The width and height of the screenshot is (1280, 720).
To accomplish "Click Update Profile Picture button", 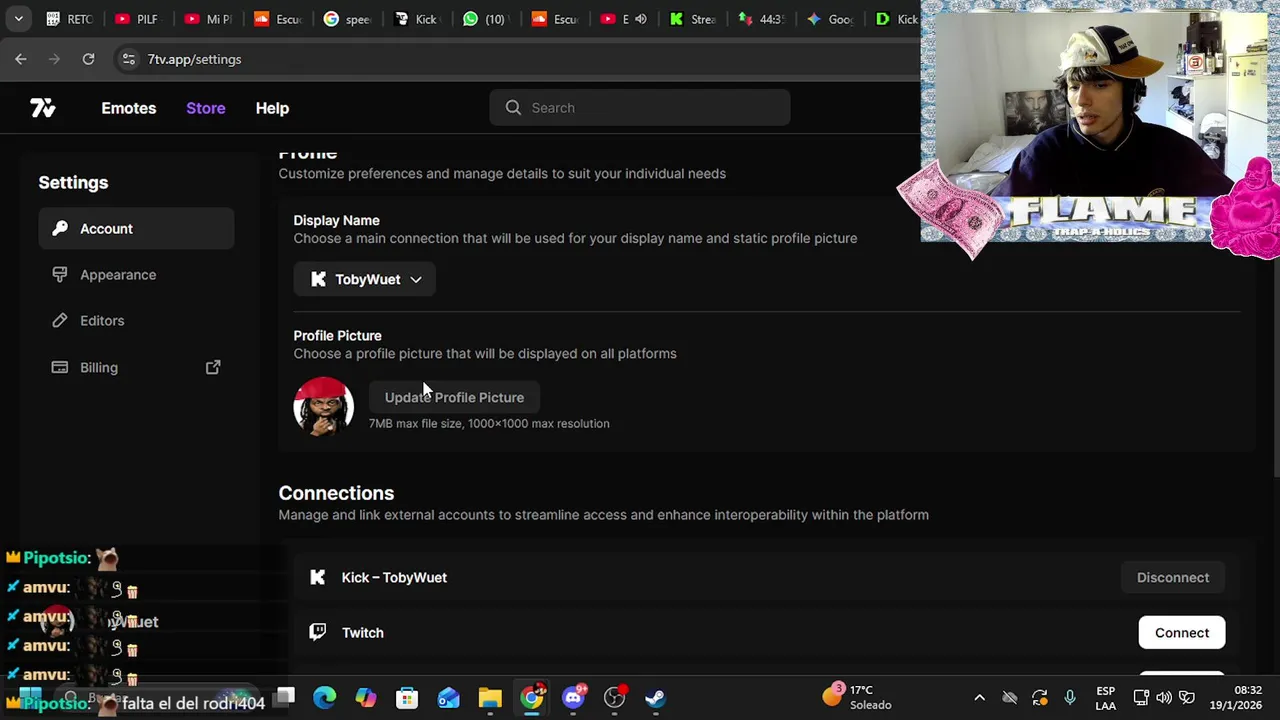I will pos(454,397).
